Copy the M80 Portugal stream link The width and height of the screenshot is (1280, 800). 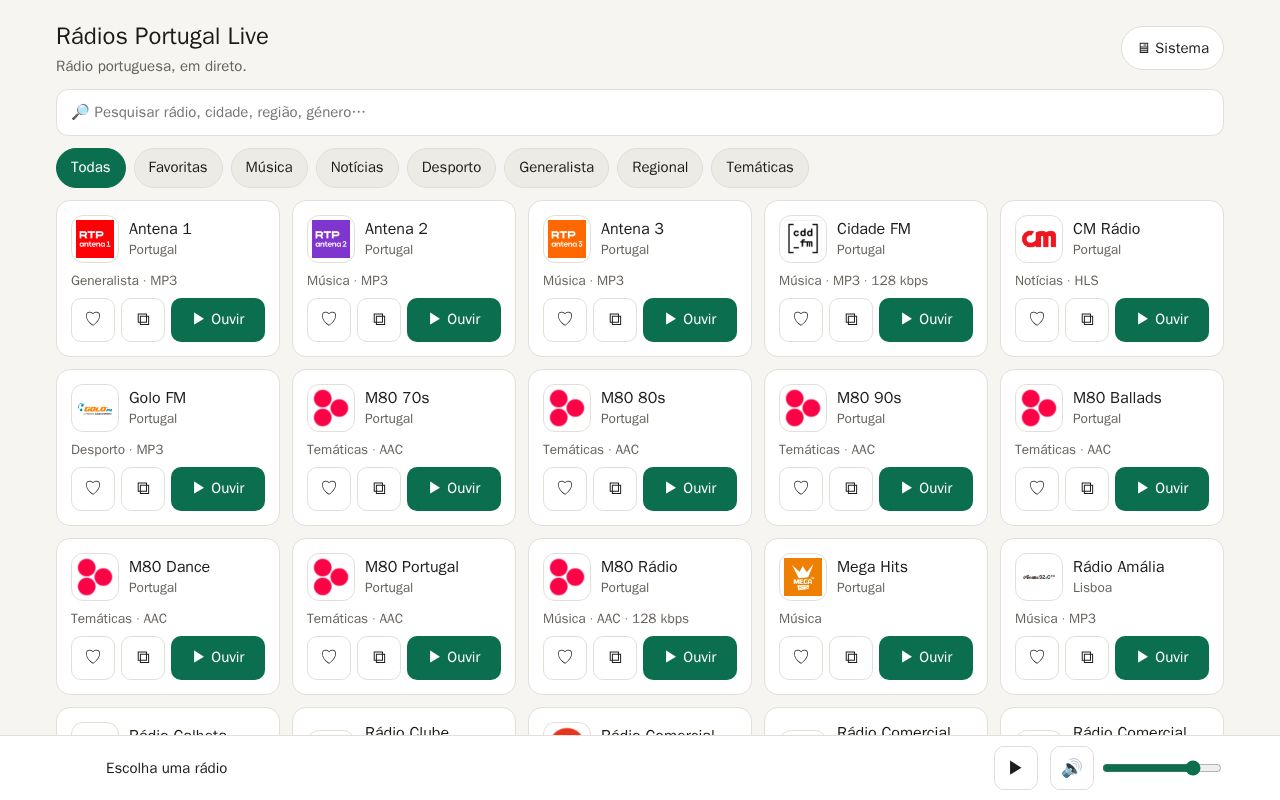pos(379,658)
